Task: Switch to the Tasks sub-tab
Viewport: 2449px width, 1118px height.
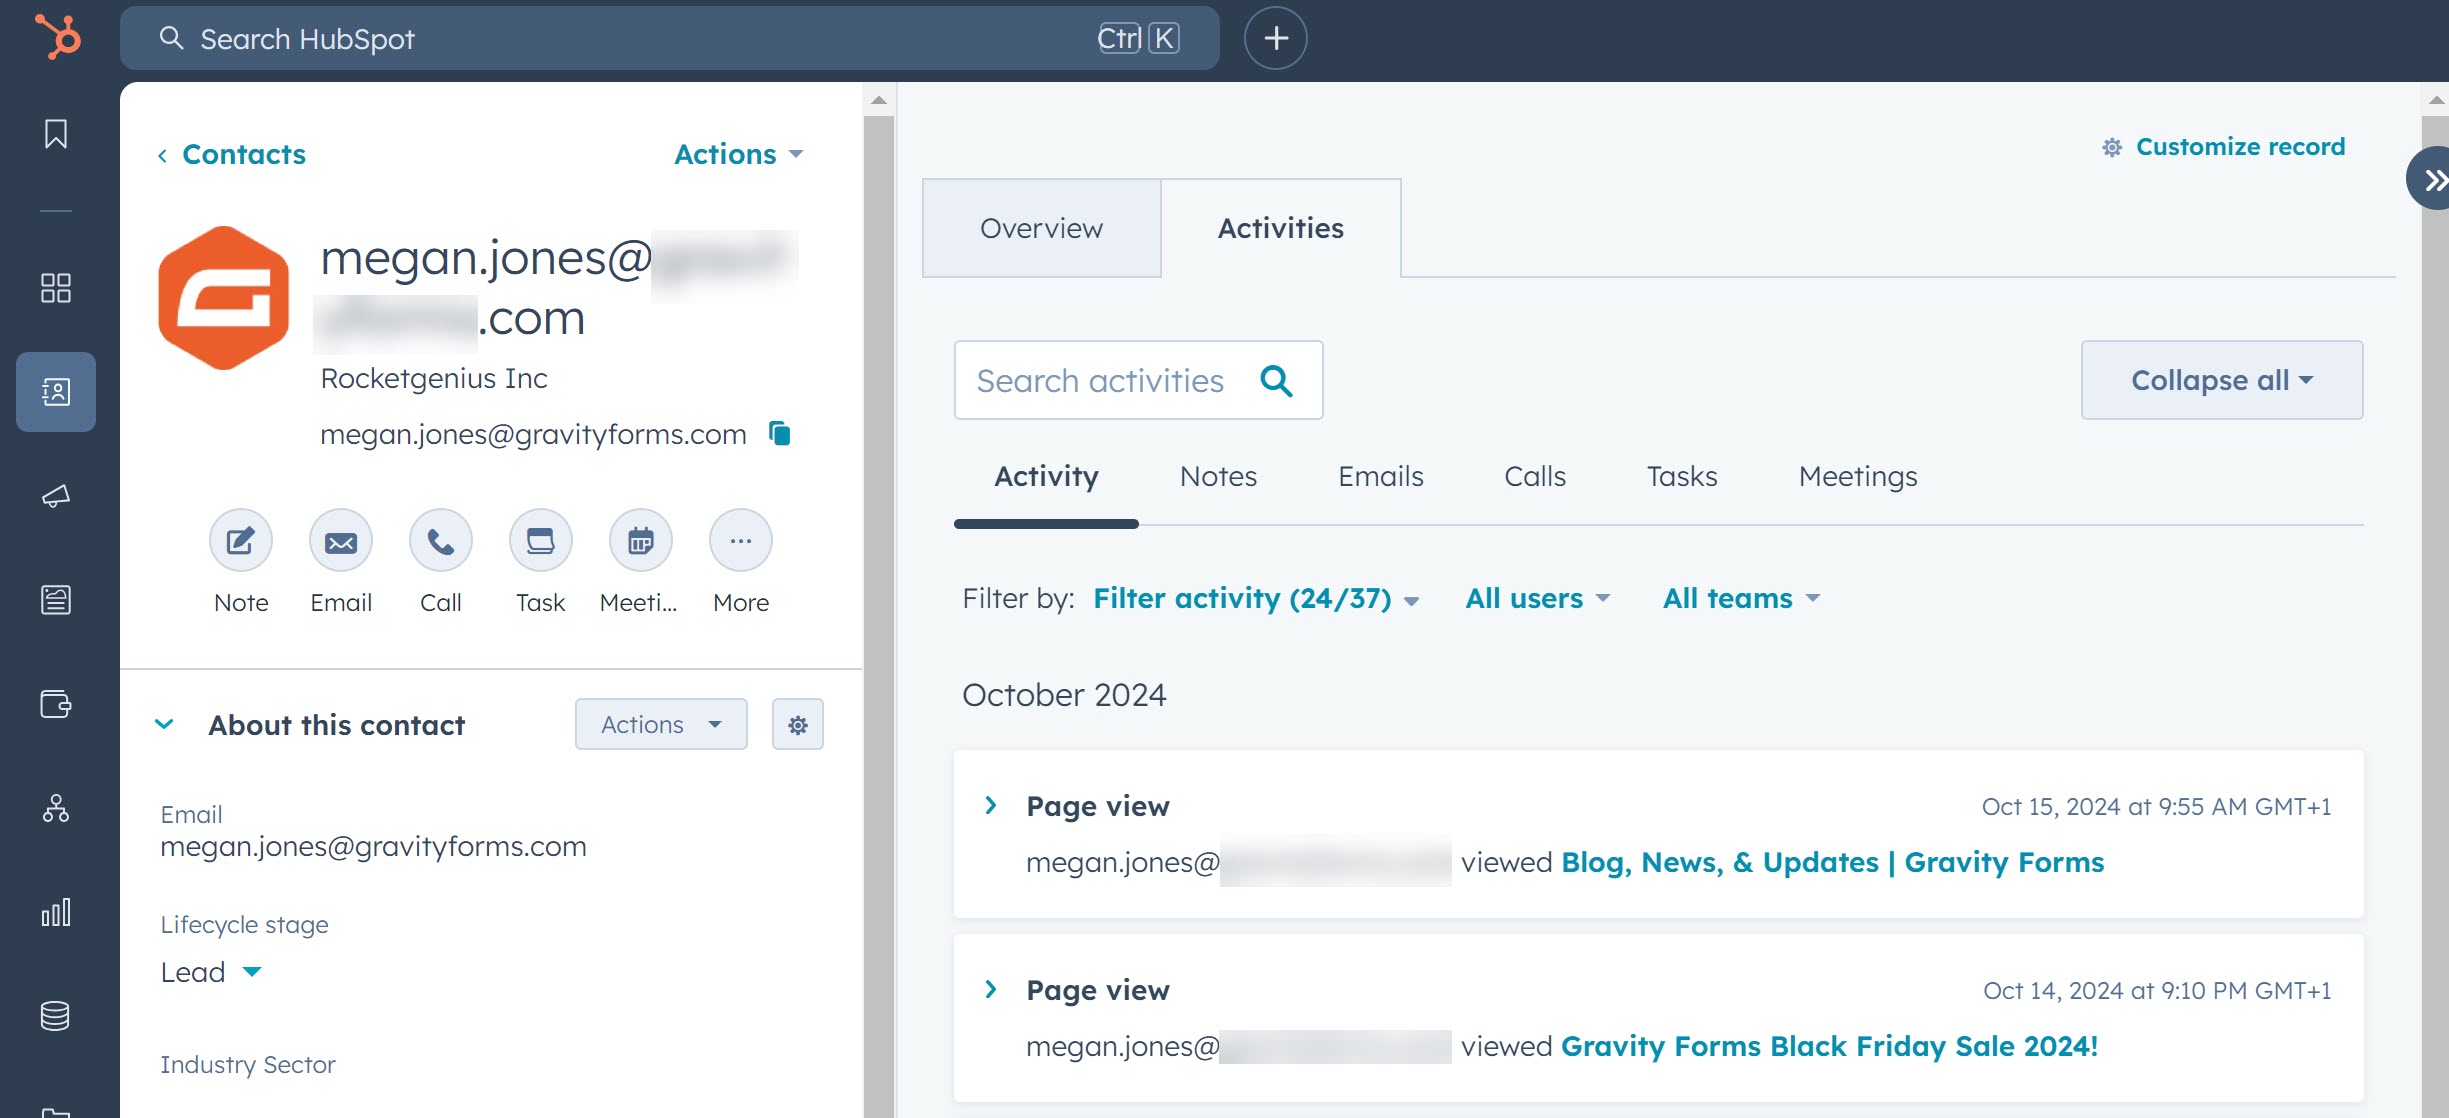Action: (x=1682, y=476)
